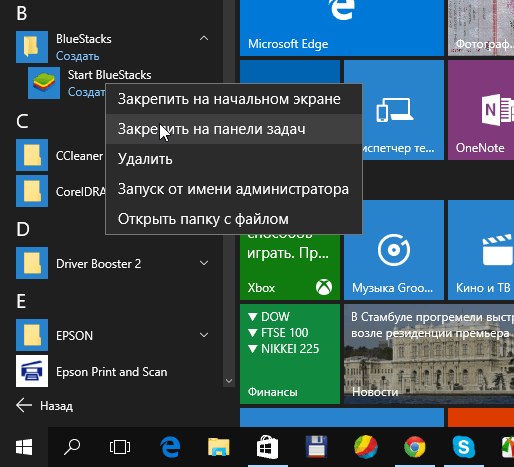Jump to letter E section header
The width and height of the screenshot is (514, 467).
point(21,301)
